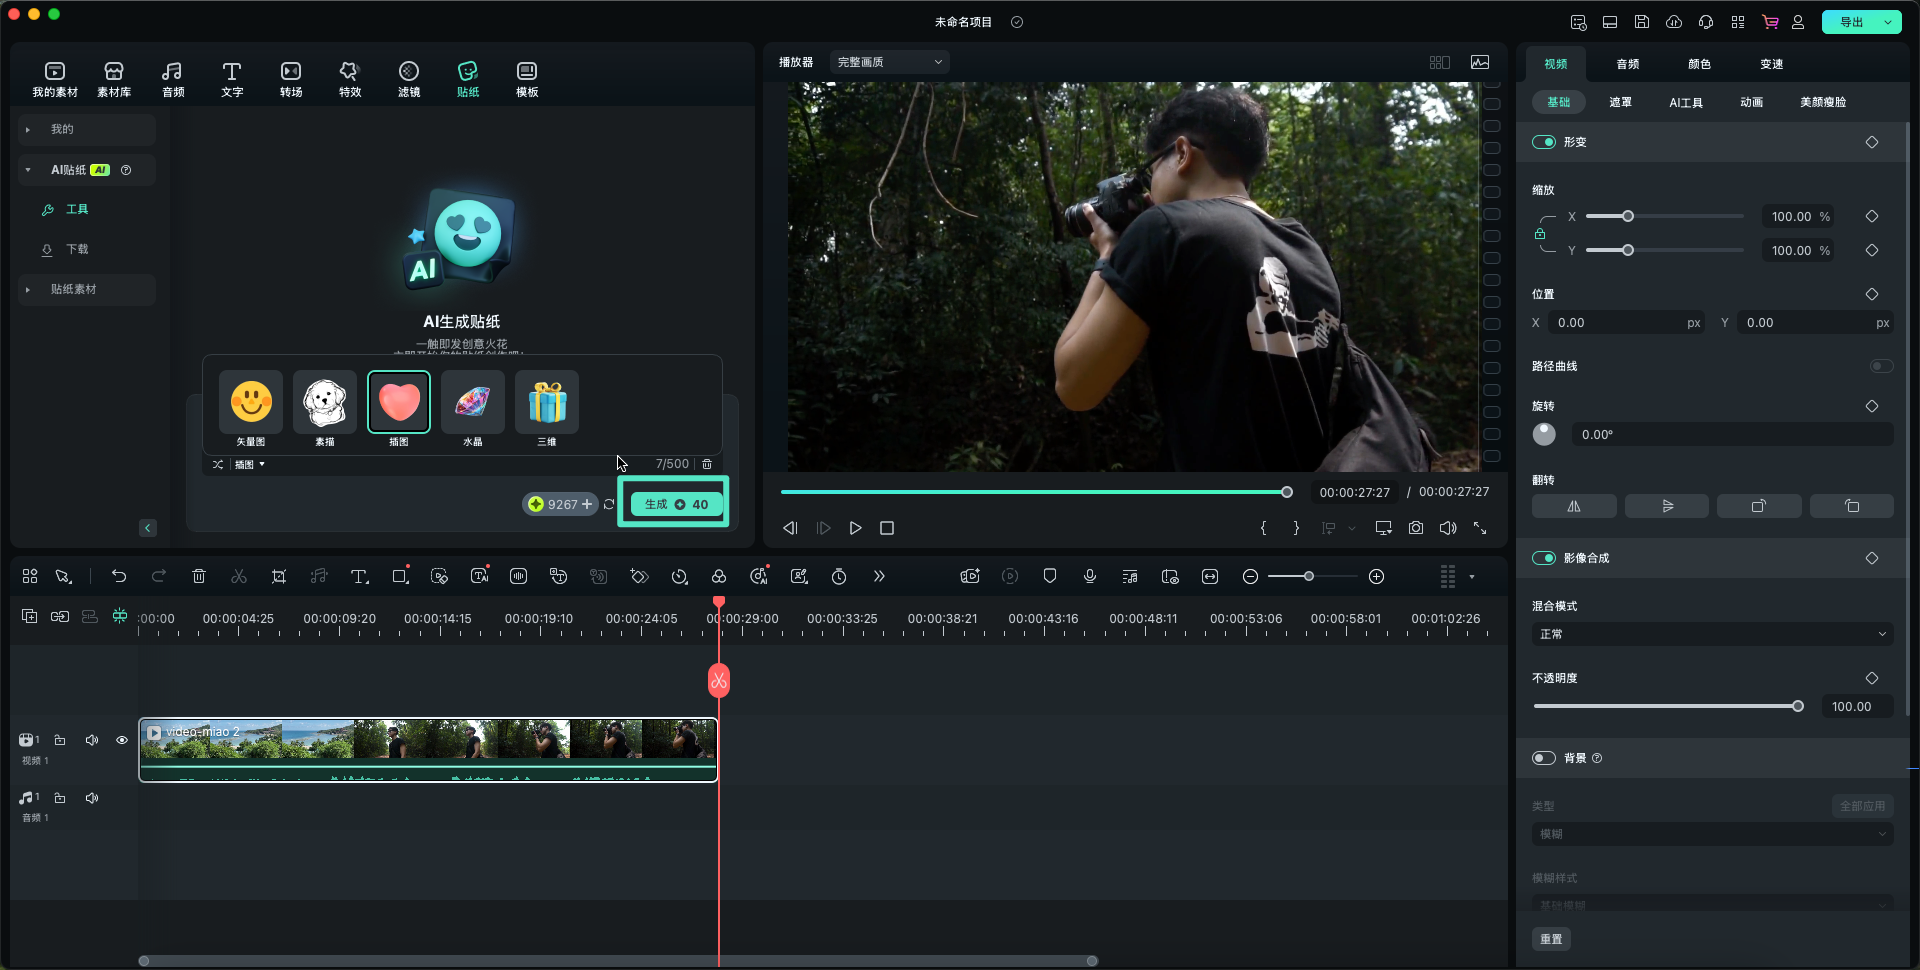This screenshot has height=970, width=1920.
Task: Click the undo arrow in timeline toolbar
Action: (119, 576)
